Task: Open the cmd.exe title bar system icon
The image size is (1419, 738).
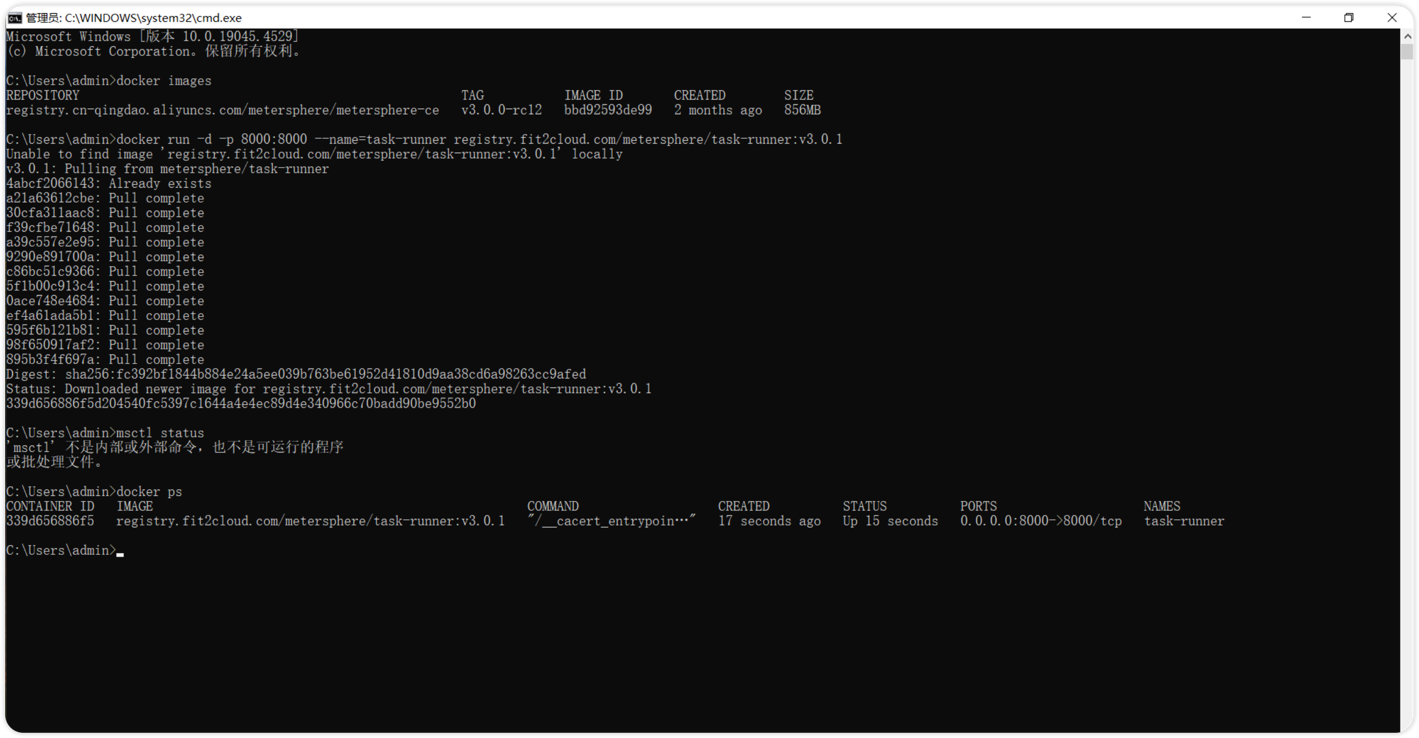Action: pyautogui.click(x=15, y=18)
